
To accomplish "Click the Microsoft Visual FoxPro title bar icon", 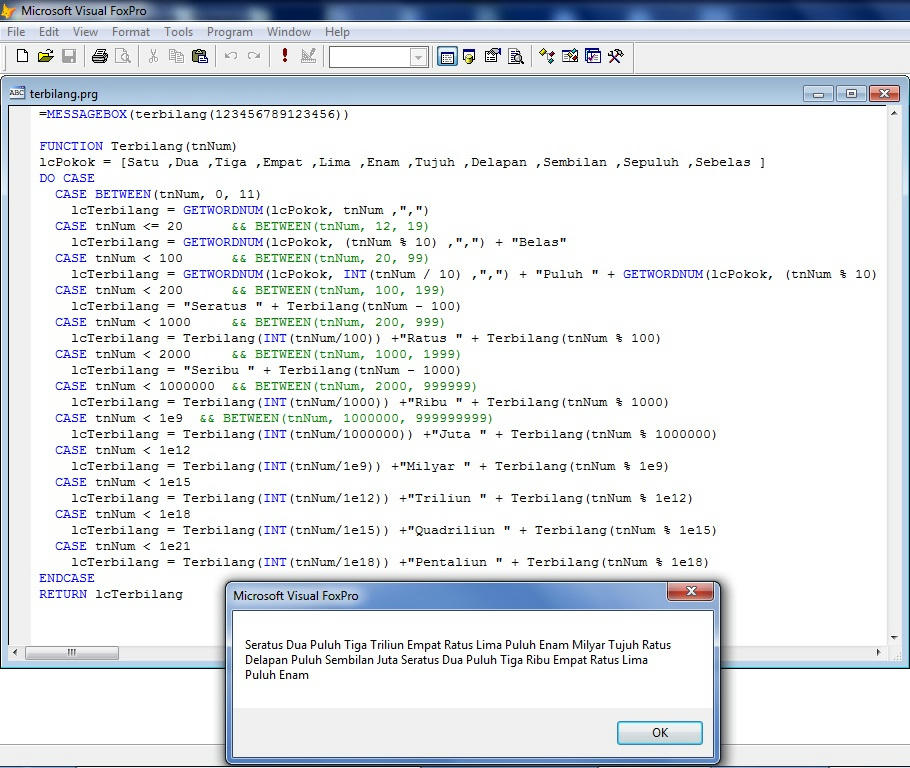I will coord(8,10).
